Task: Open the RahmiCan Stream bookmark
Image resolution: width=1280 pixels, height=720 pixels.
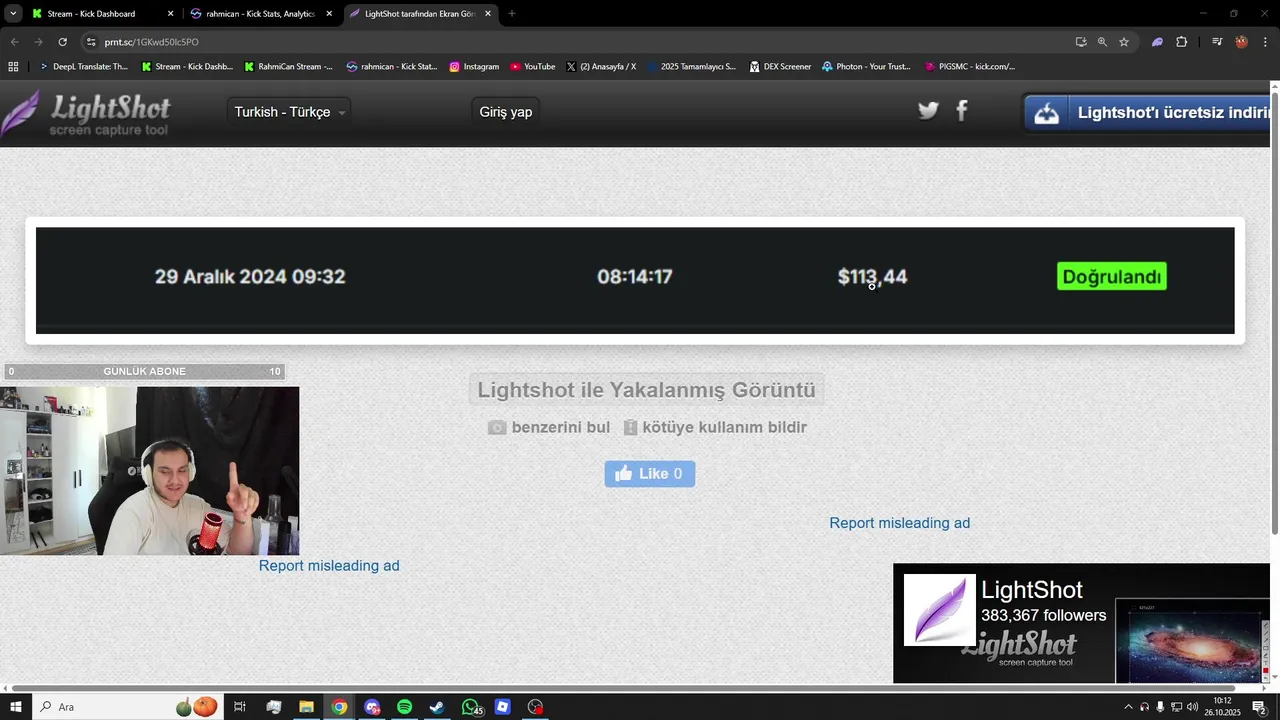Action: pyautogui.click(x=290, y=67)
